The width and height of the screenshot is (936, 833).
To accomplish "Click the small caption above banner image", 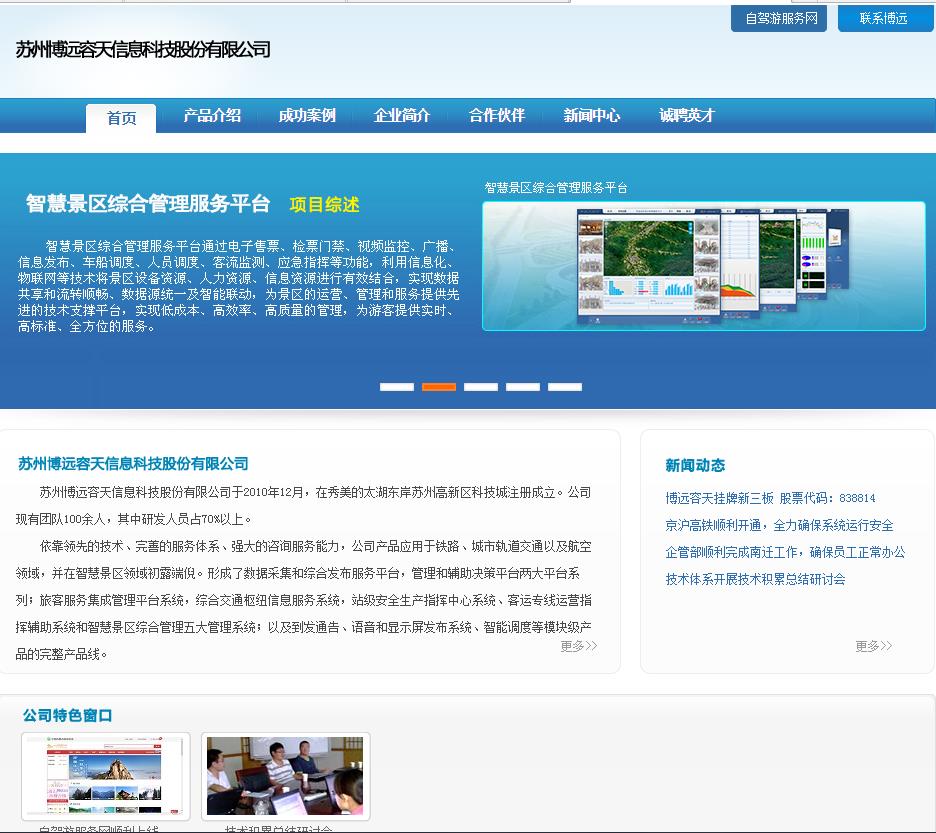I will click(556, 187).
